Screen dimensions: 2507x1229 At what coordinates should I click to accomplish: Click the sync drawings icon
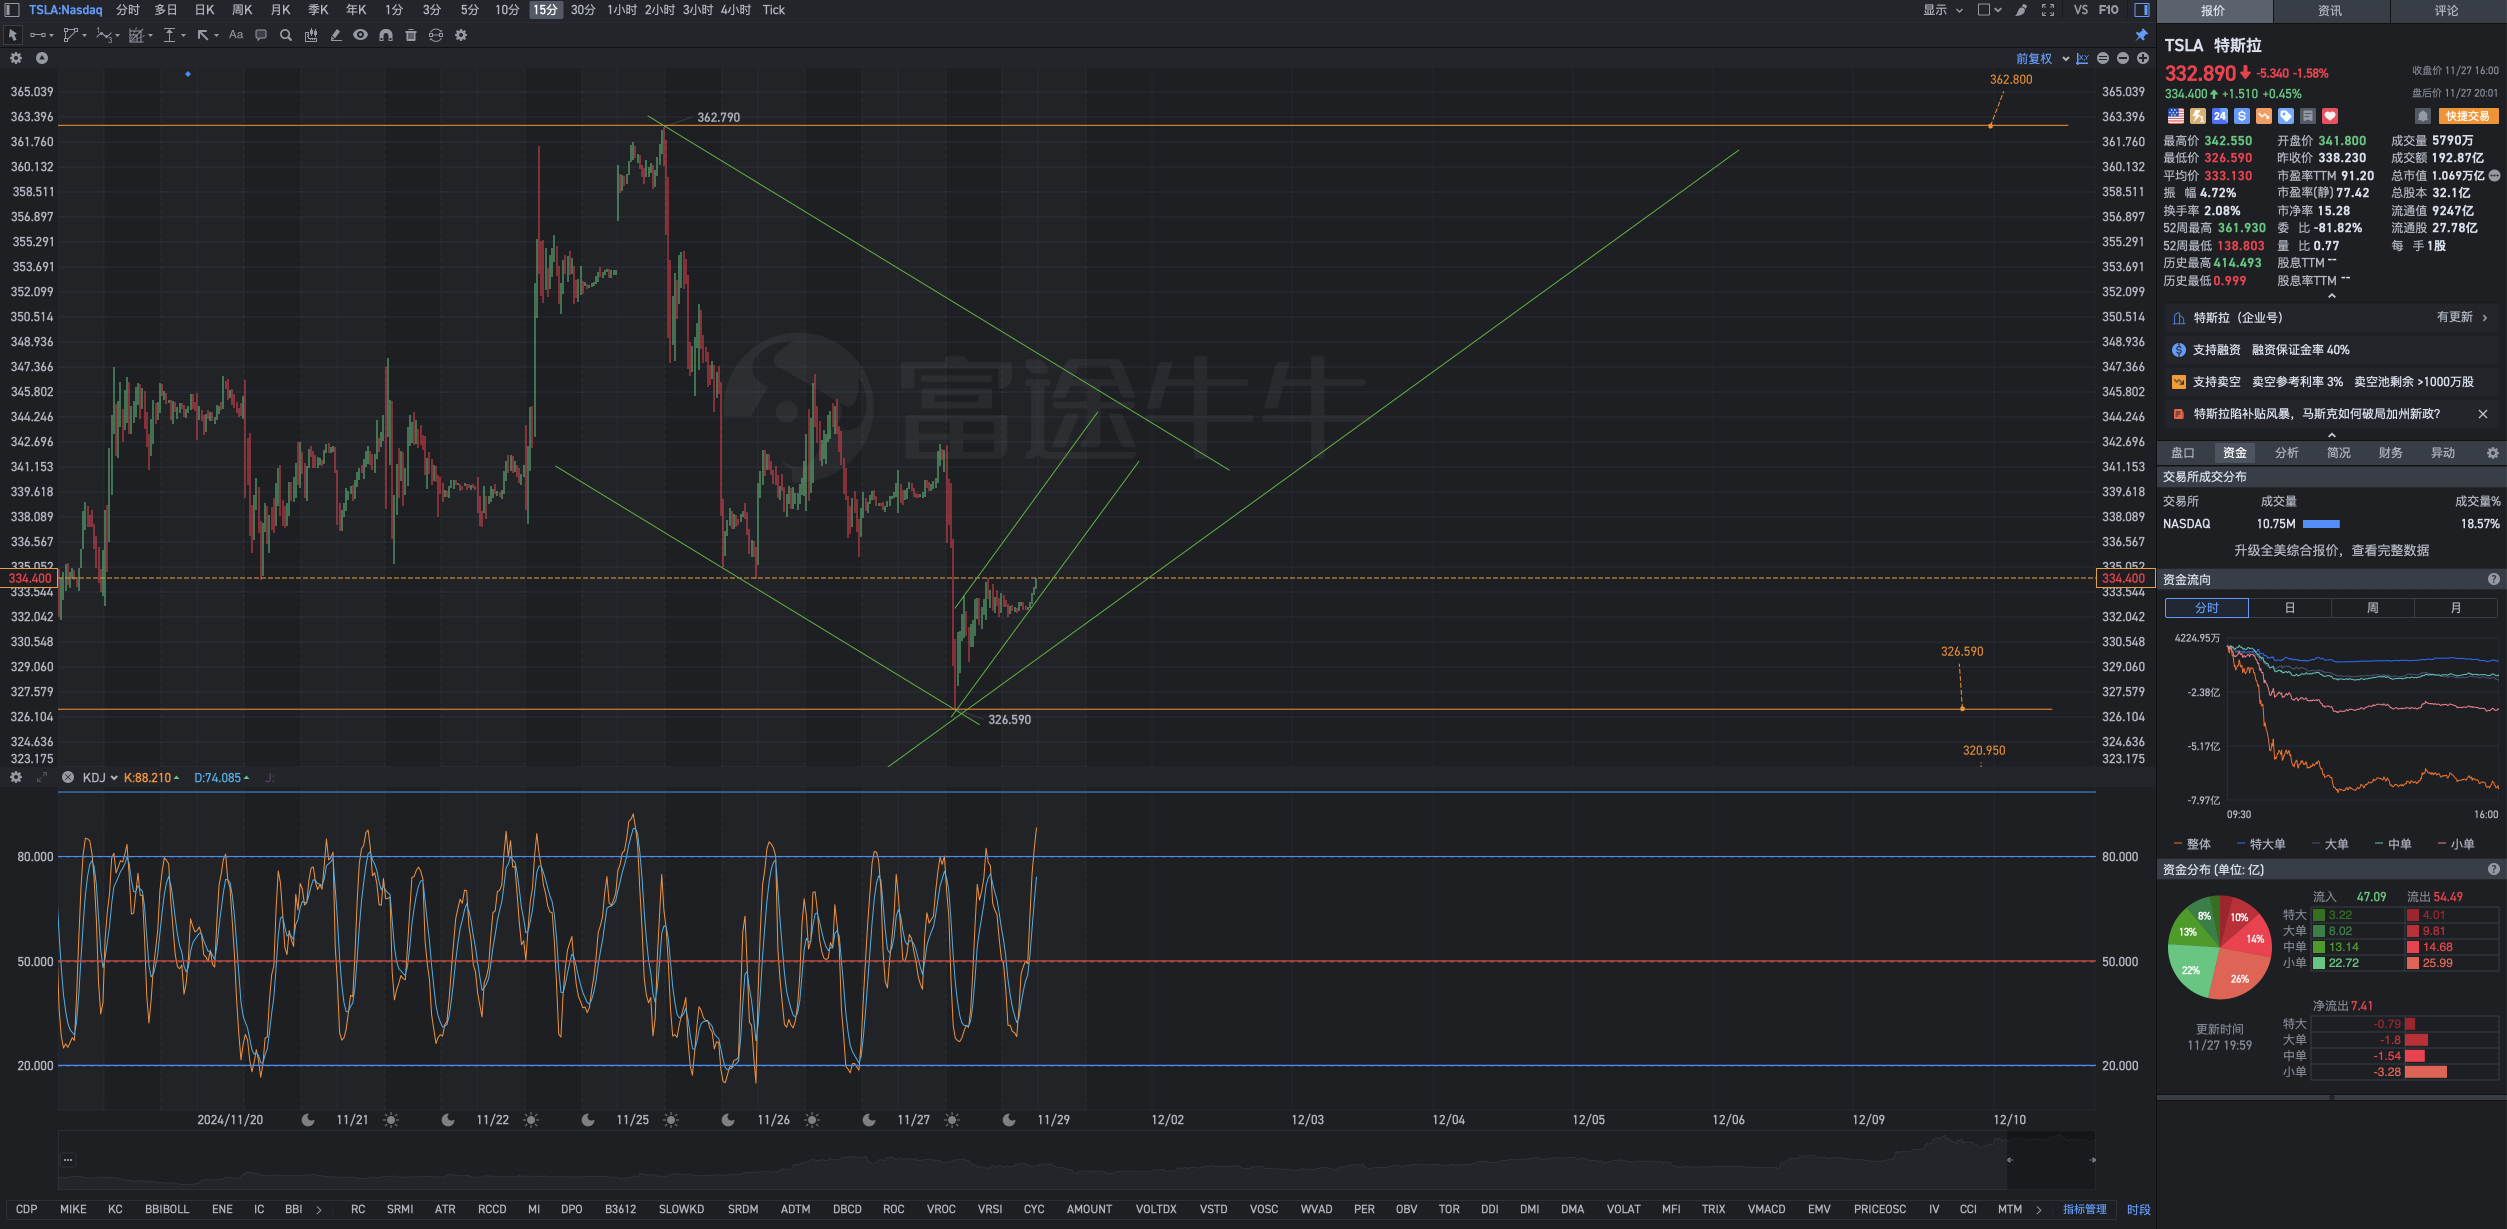click(436, 35)
